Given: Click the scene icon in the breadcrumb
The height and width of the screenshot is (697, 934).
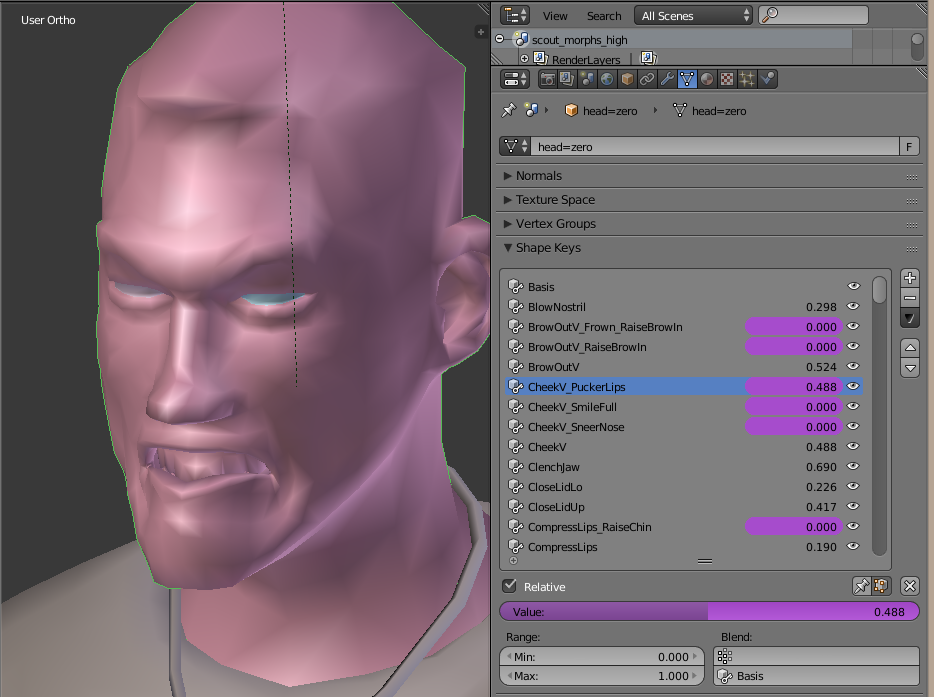Looking at the screenshot, I should pyautogui.click(x=531, y=110).
